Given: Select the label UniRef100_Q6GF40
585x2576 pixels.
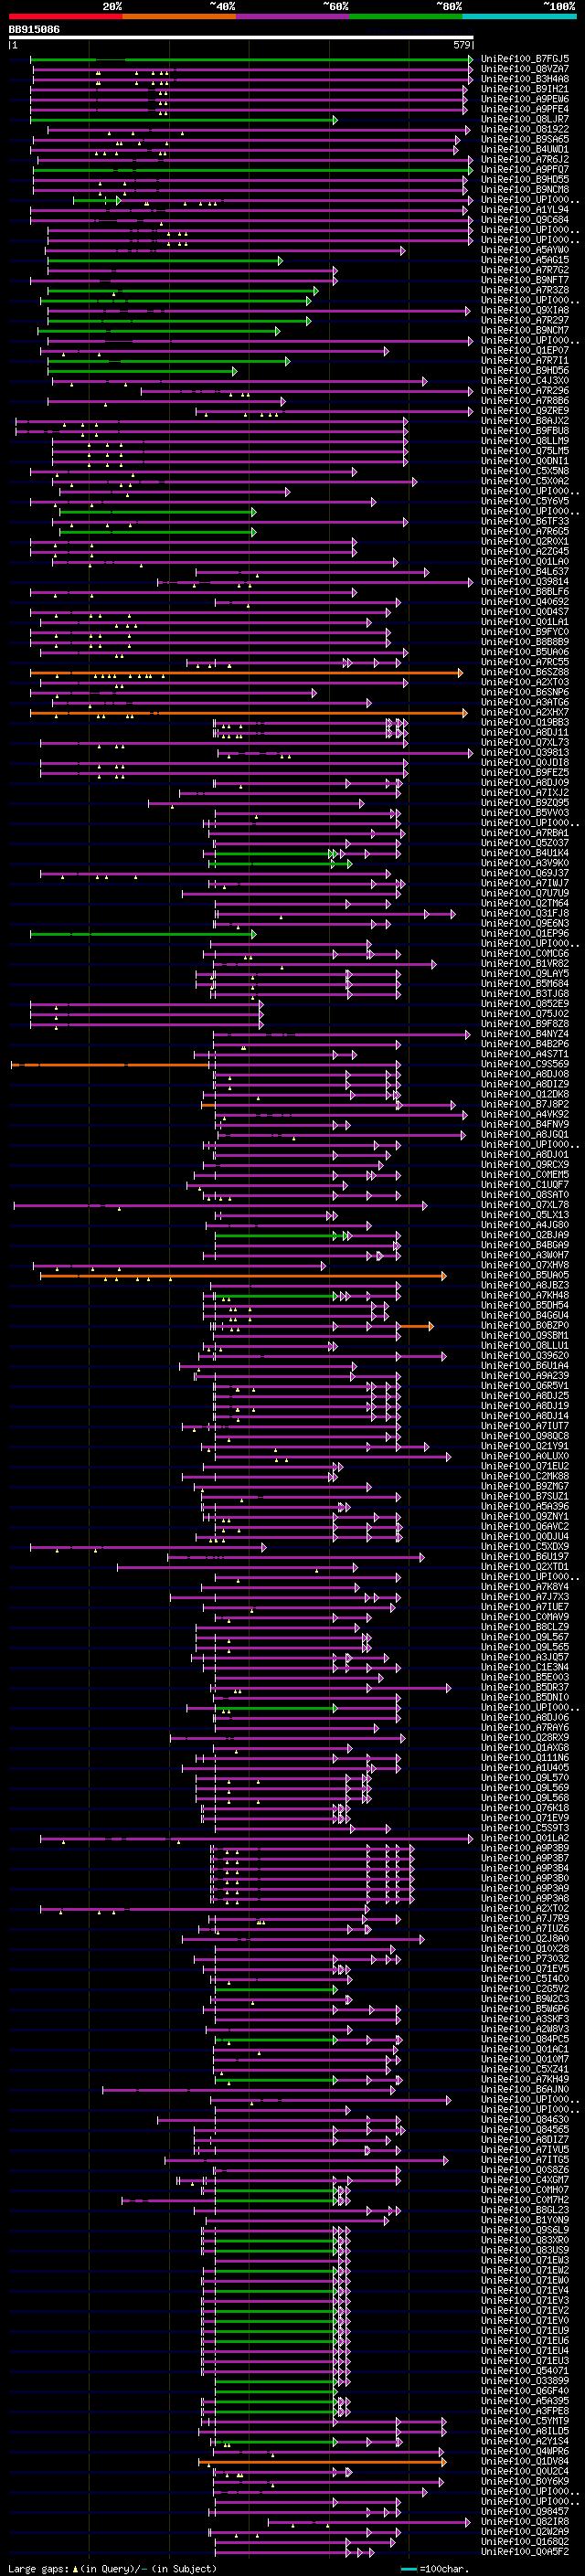Looking at the screenshot, I should [x=525, y=2391].
